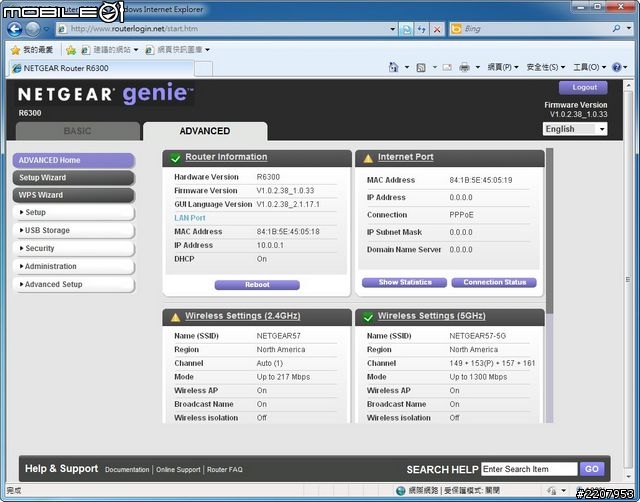Click the Logout button

[583, 87]
